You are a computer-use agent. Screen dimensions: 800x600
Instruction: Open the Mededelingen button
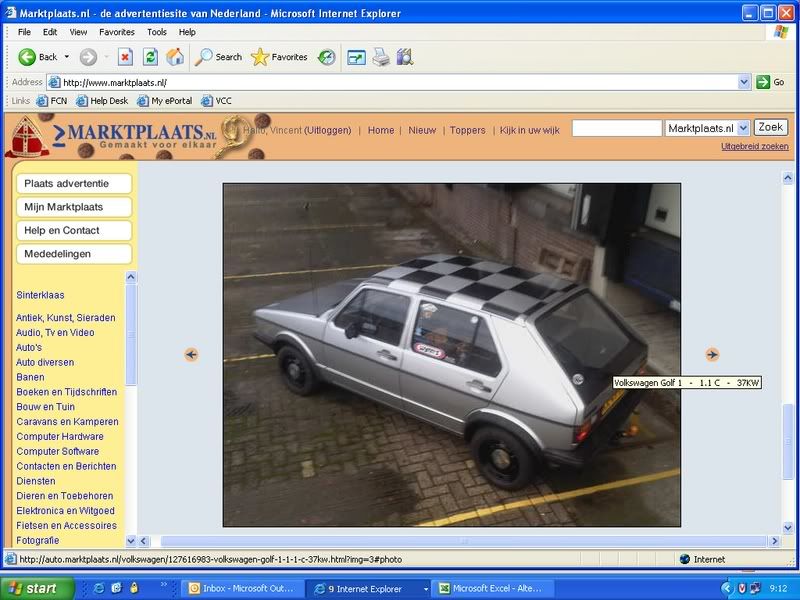click(74, 254)
